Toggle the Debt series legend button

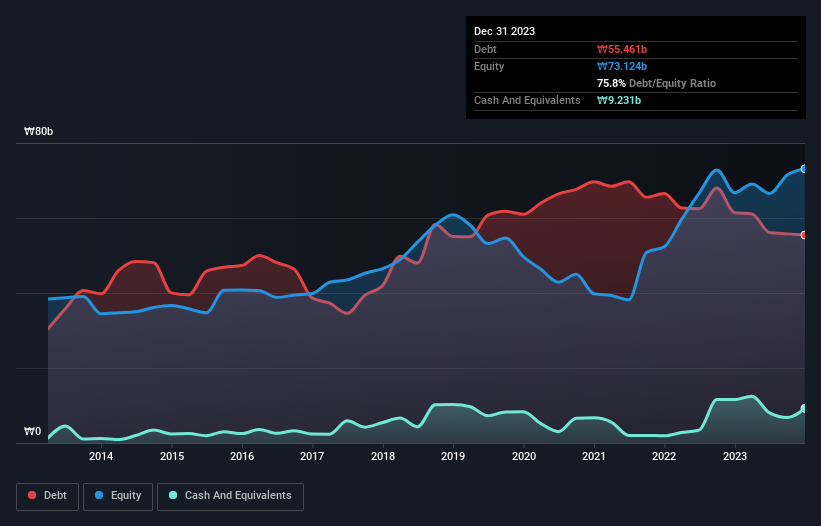(48, 496)
